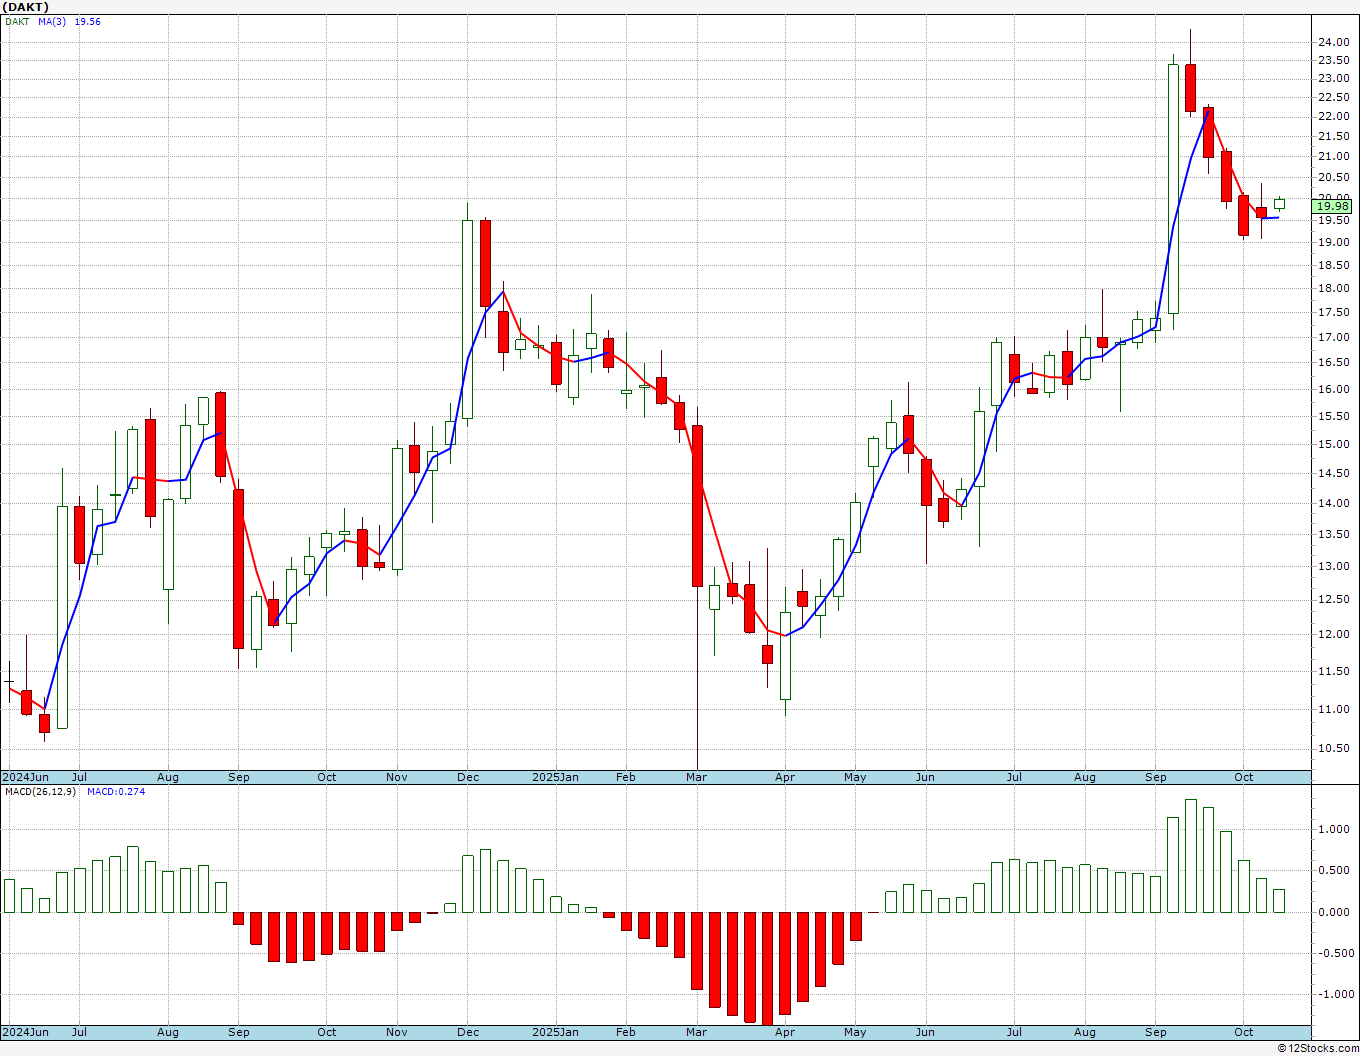Click the -1.000 MACD axis label
The image size is (1360, 1056).
pos(1335,994)
